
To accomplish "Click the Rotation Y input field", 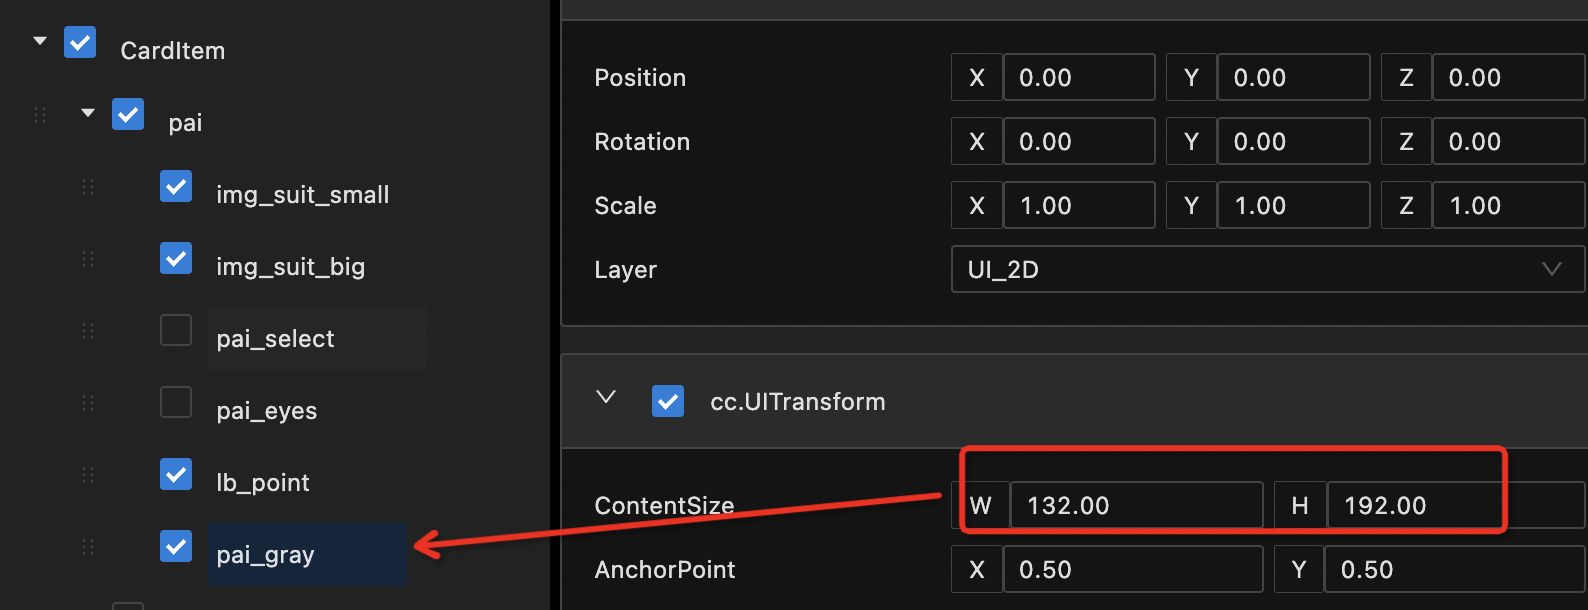I will pyautogui.click(x=1292, y=142).
